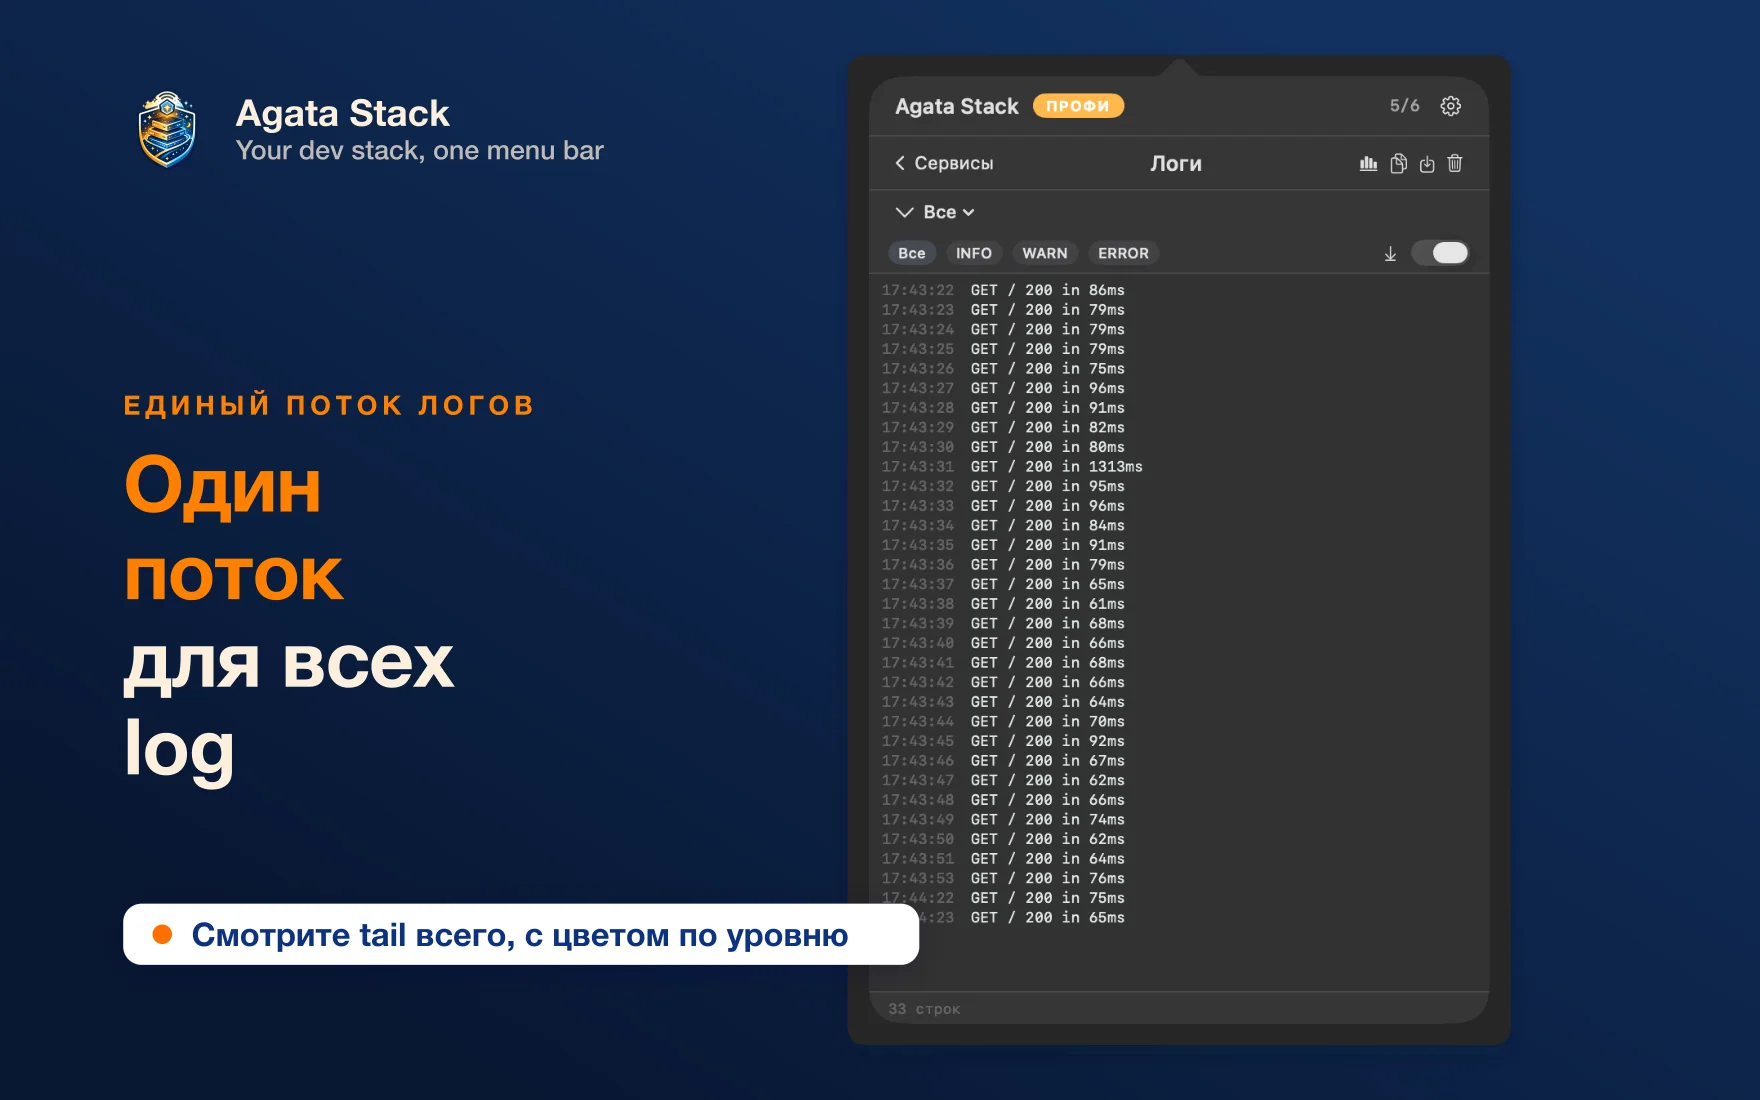Click the 5/6 services counter
Image resolution: width=1760 pixels, height=1100 pixels.
coord(1404,106)
